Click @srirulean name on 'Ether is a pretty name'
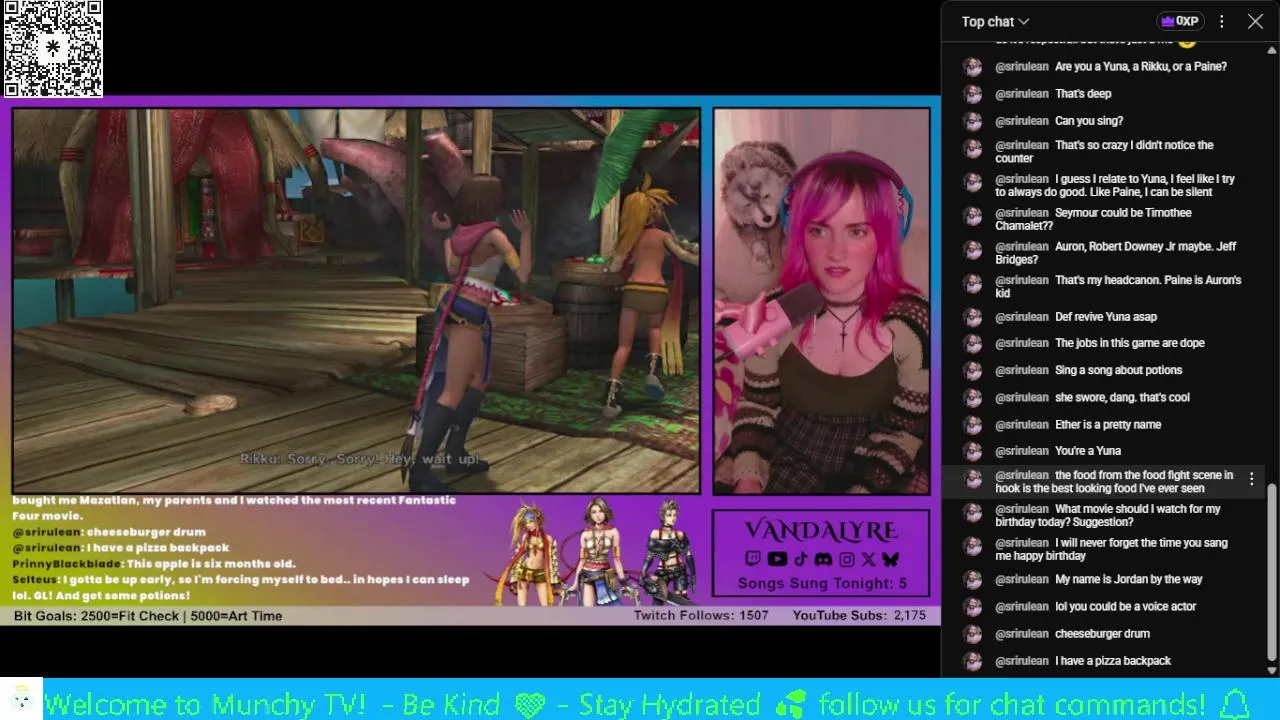 pos(1021,425)
